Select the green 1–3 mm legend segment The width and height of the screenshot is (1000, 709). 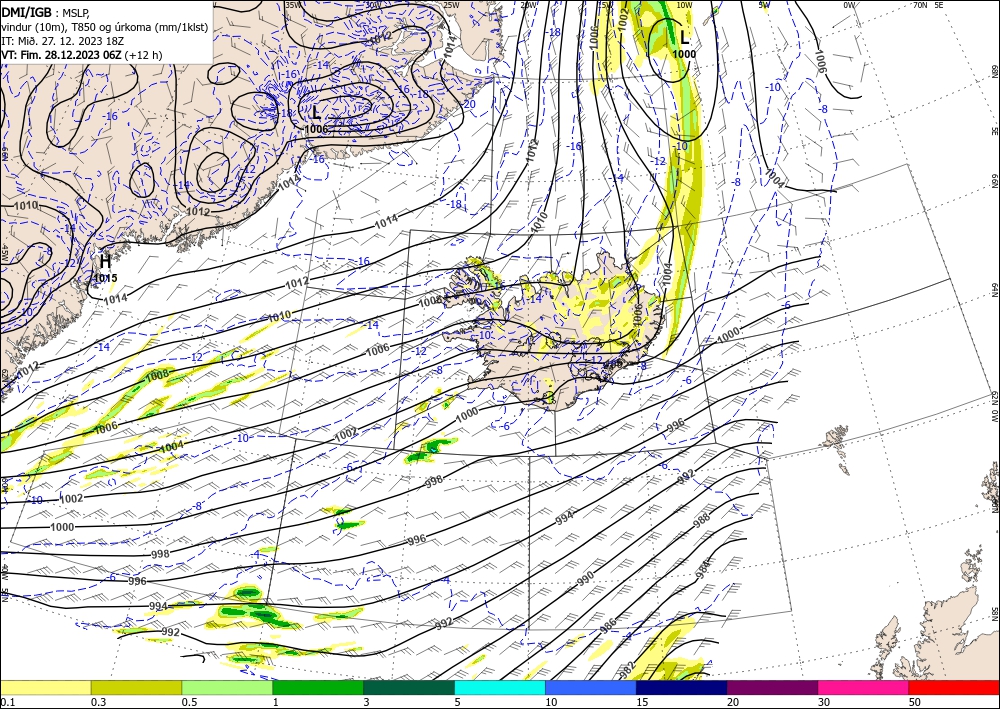318,687
